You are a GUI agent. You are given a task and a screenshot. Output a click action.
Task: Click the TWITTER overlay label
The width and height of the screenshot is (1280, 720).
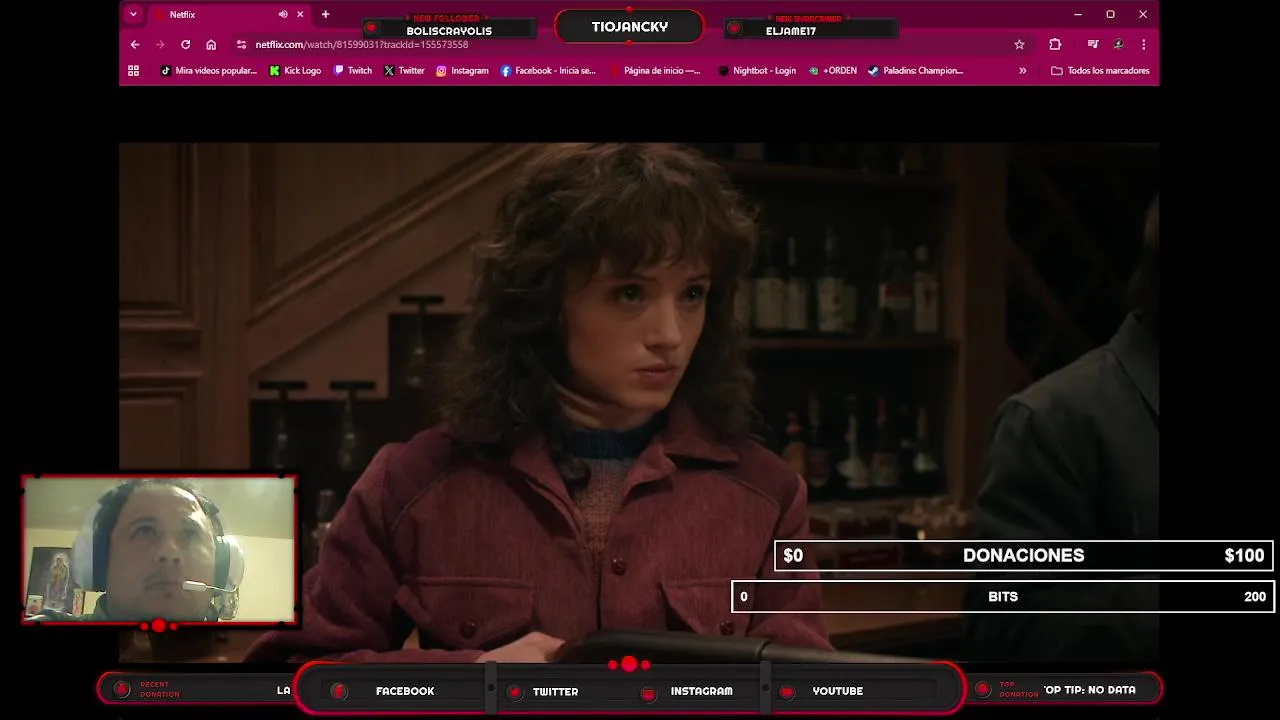(555, 691)
